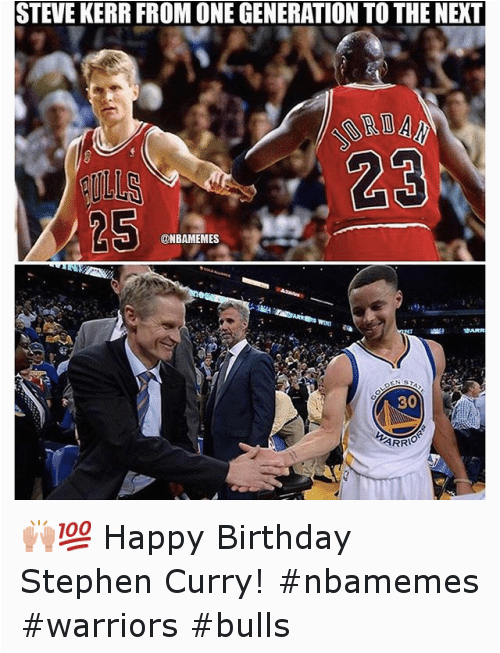The width and height of the screenshot is (500, 653).
Task: Click the @NBAMEMES watermark text
Action: click(190, 239)
